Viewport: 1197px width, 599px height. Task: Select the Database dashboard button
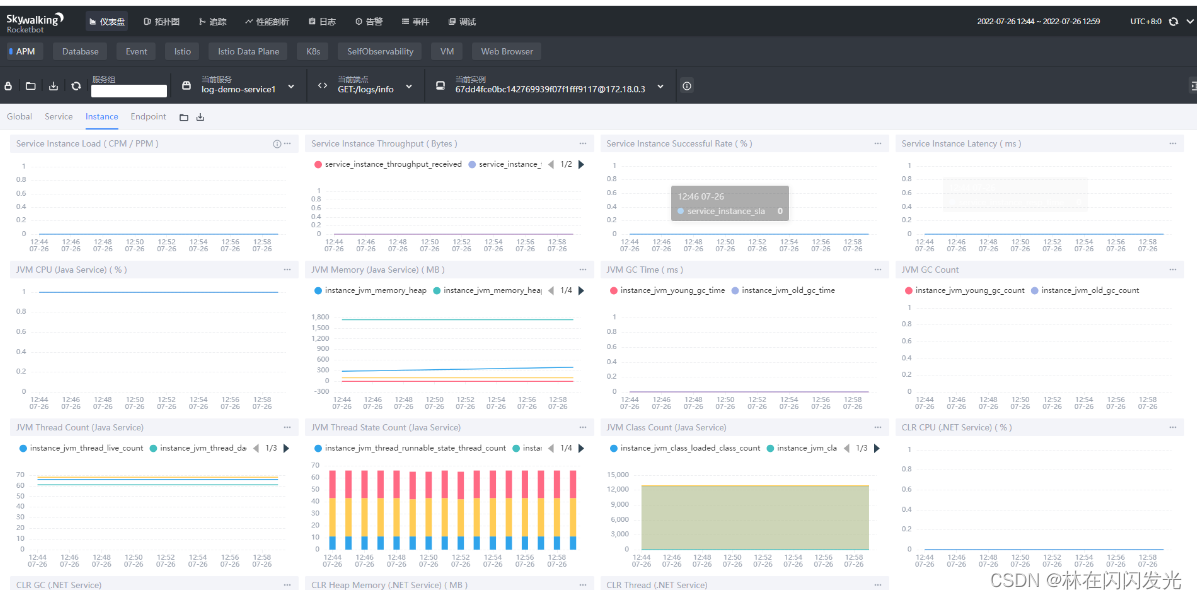point(80,51)
